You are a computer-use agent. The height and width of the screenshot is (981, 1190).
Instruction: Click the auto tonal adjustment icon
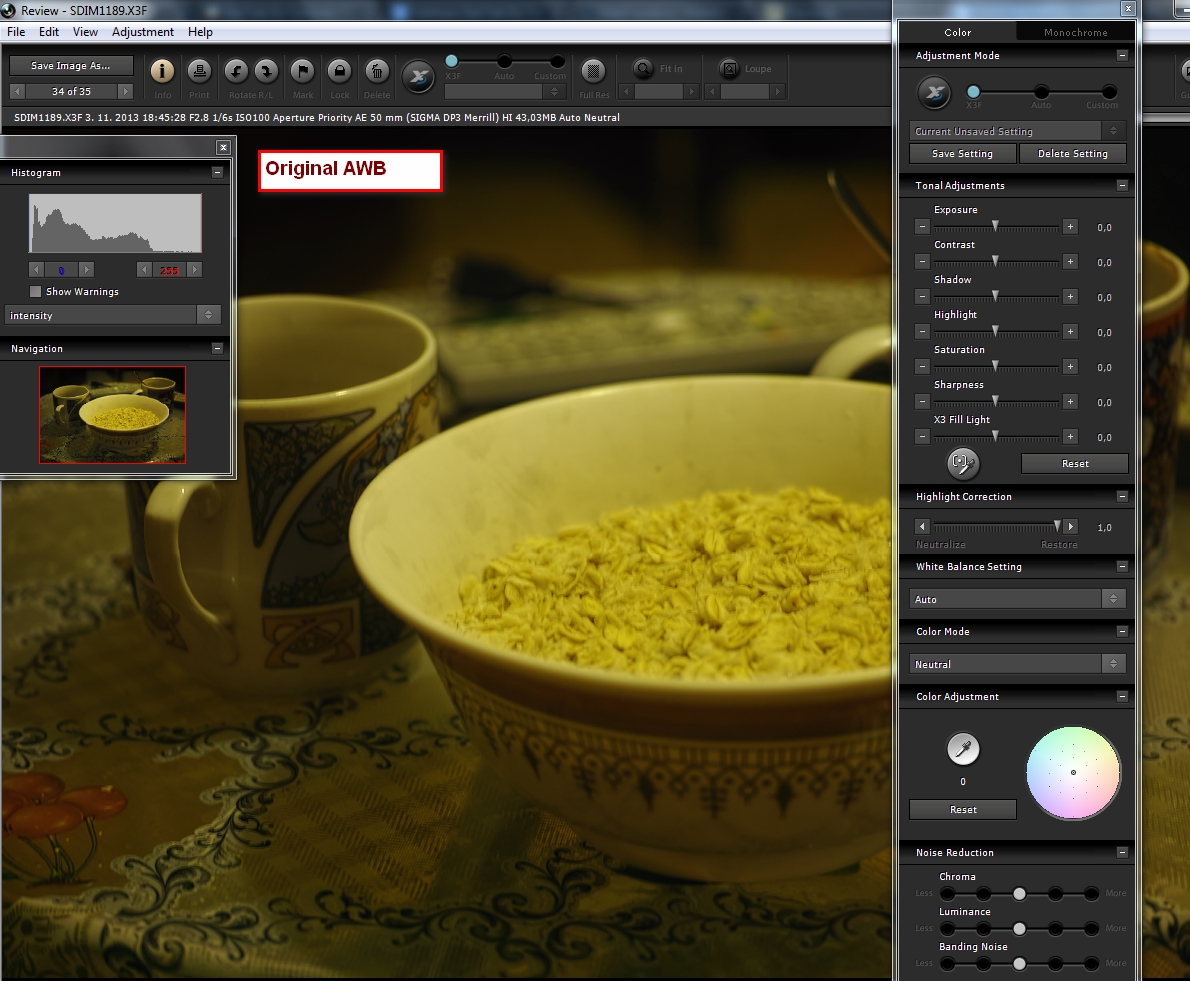point(963,462)
